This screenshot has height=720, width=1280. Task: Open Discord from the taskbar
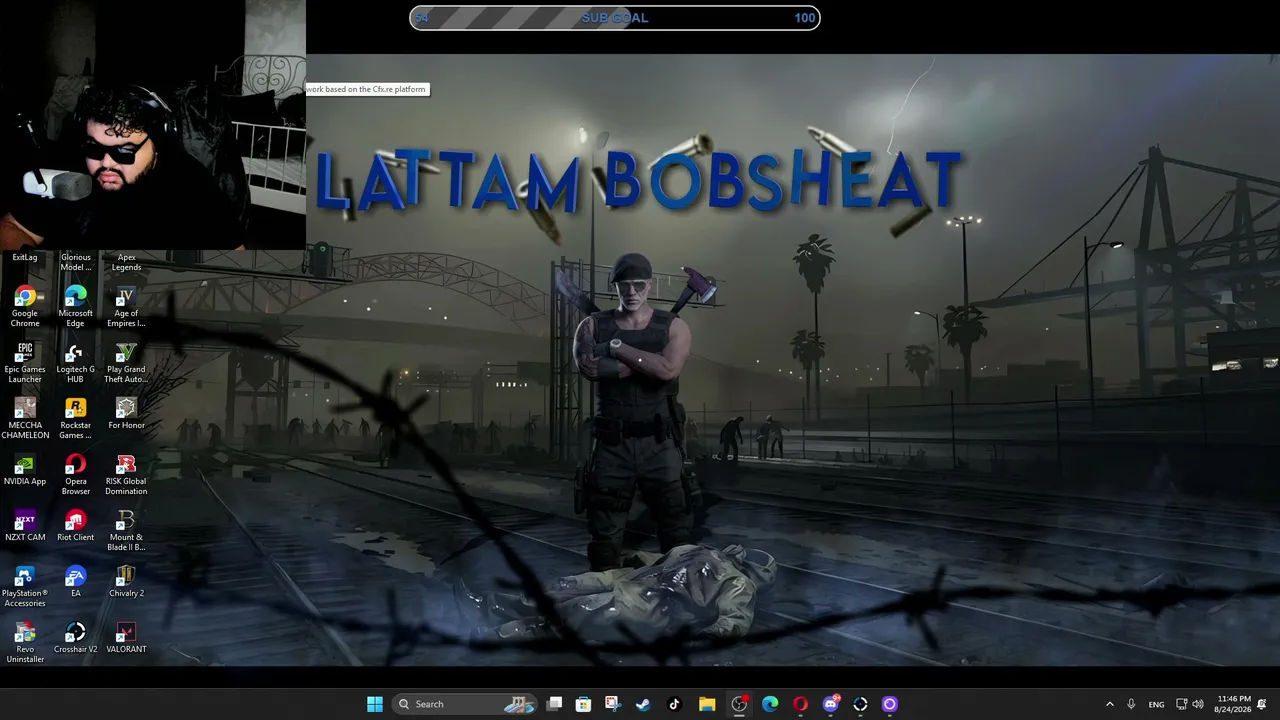(830, 704)
